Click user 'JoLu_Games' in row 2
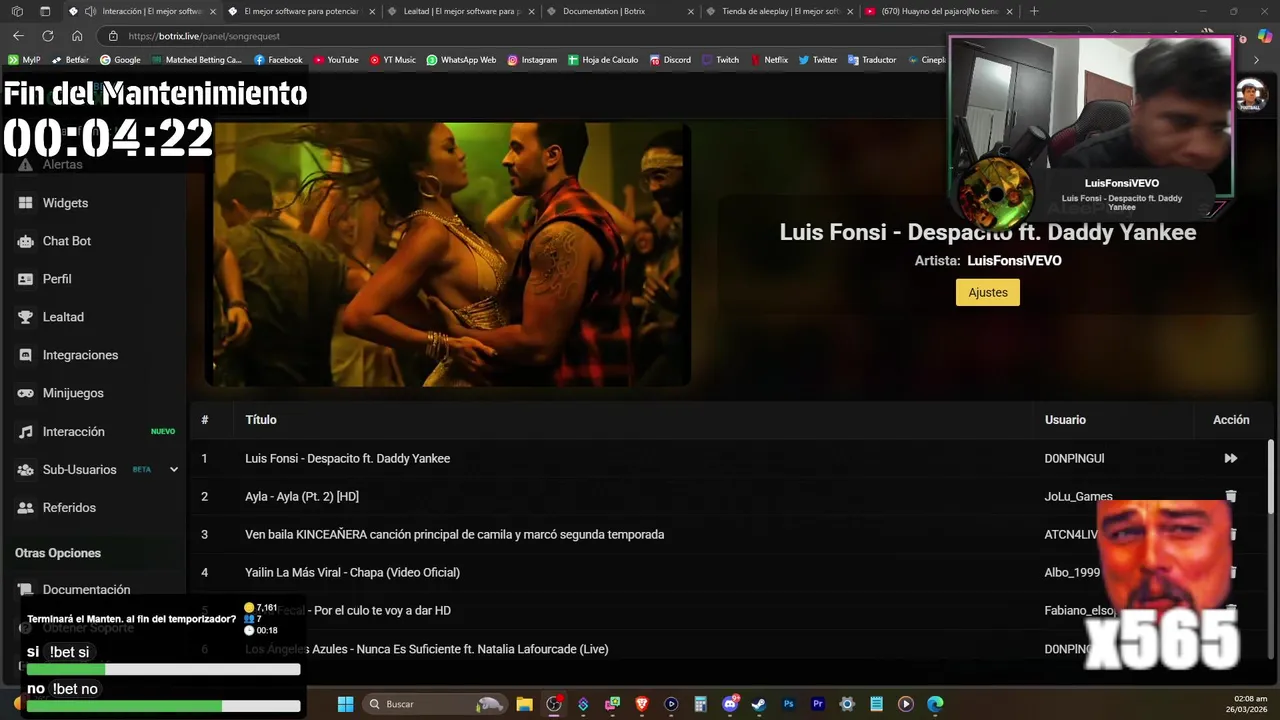Image resolution: width=1280 pixels, height=720 pixels. pos(1078,496)
